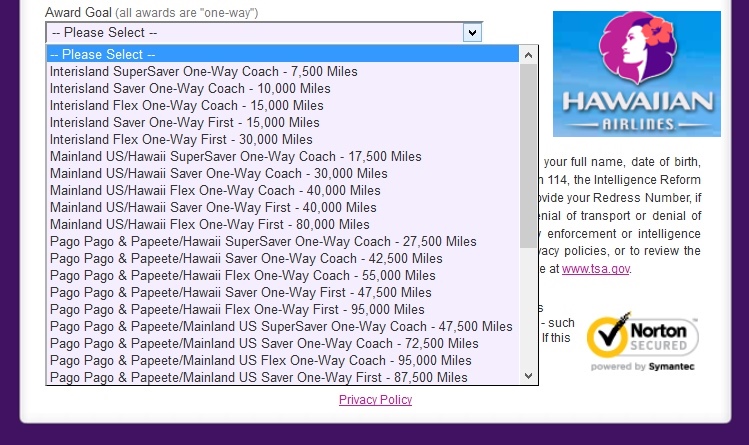Pick Interisland Flex One-Way First 30,000 Miles
The width and height of the screenshot is (749, 445).
coord(283,139)
